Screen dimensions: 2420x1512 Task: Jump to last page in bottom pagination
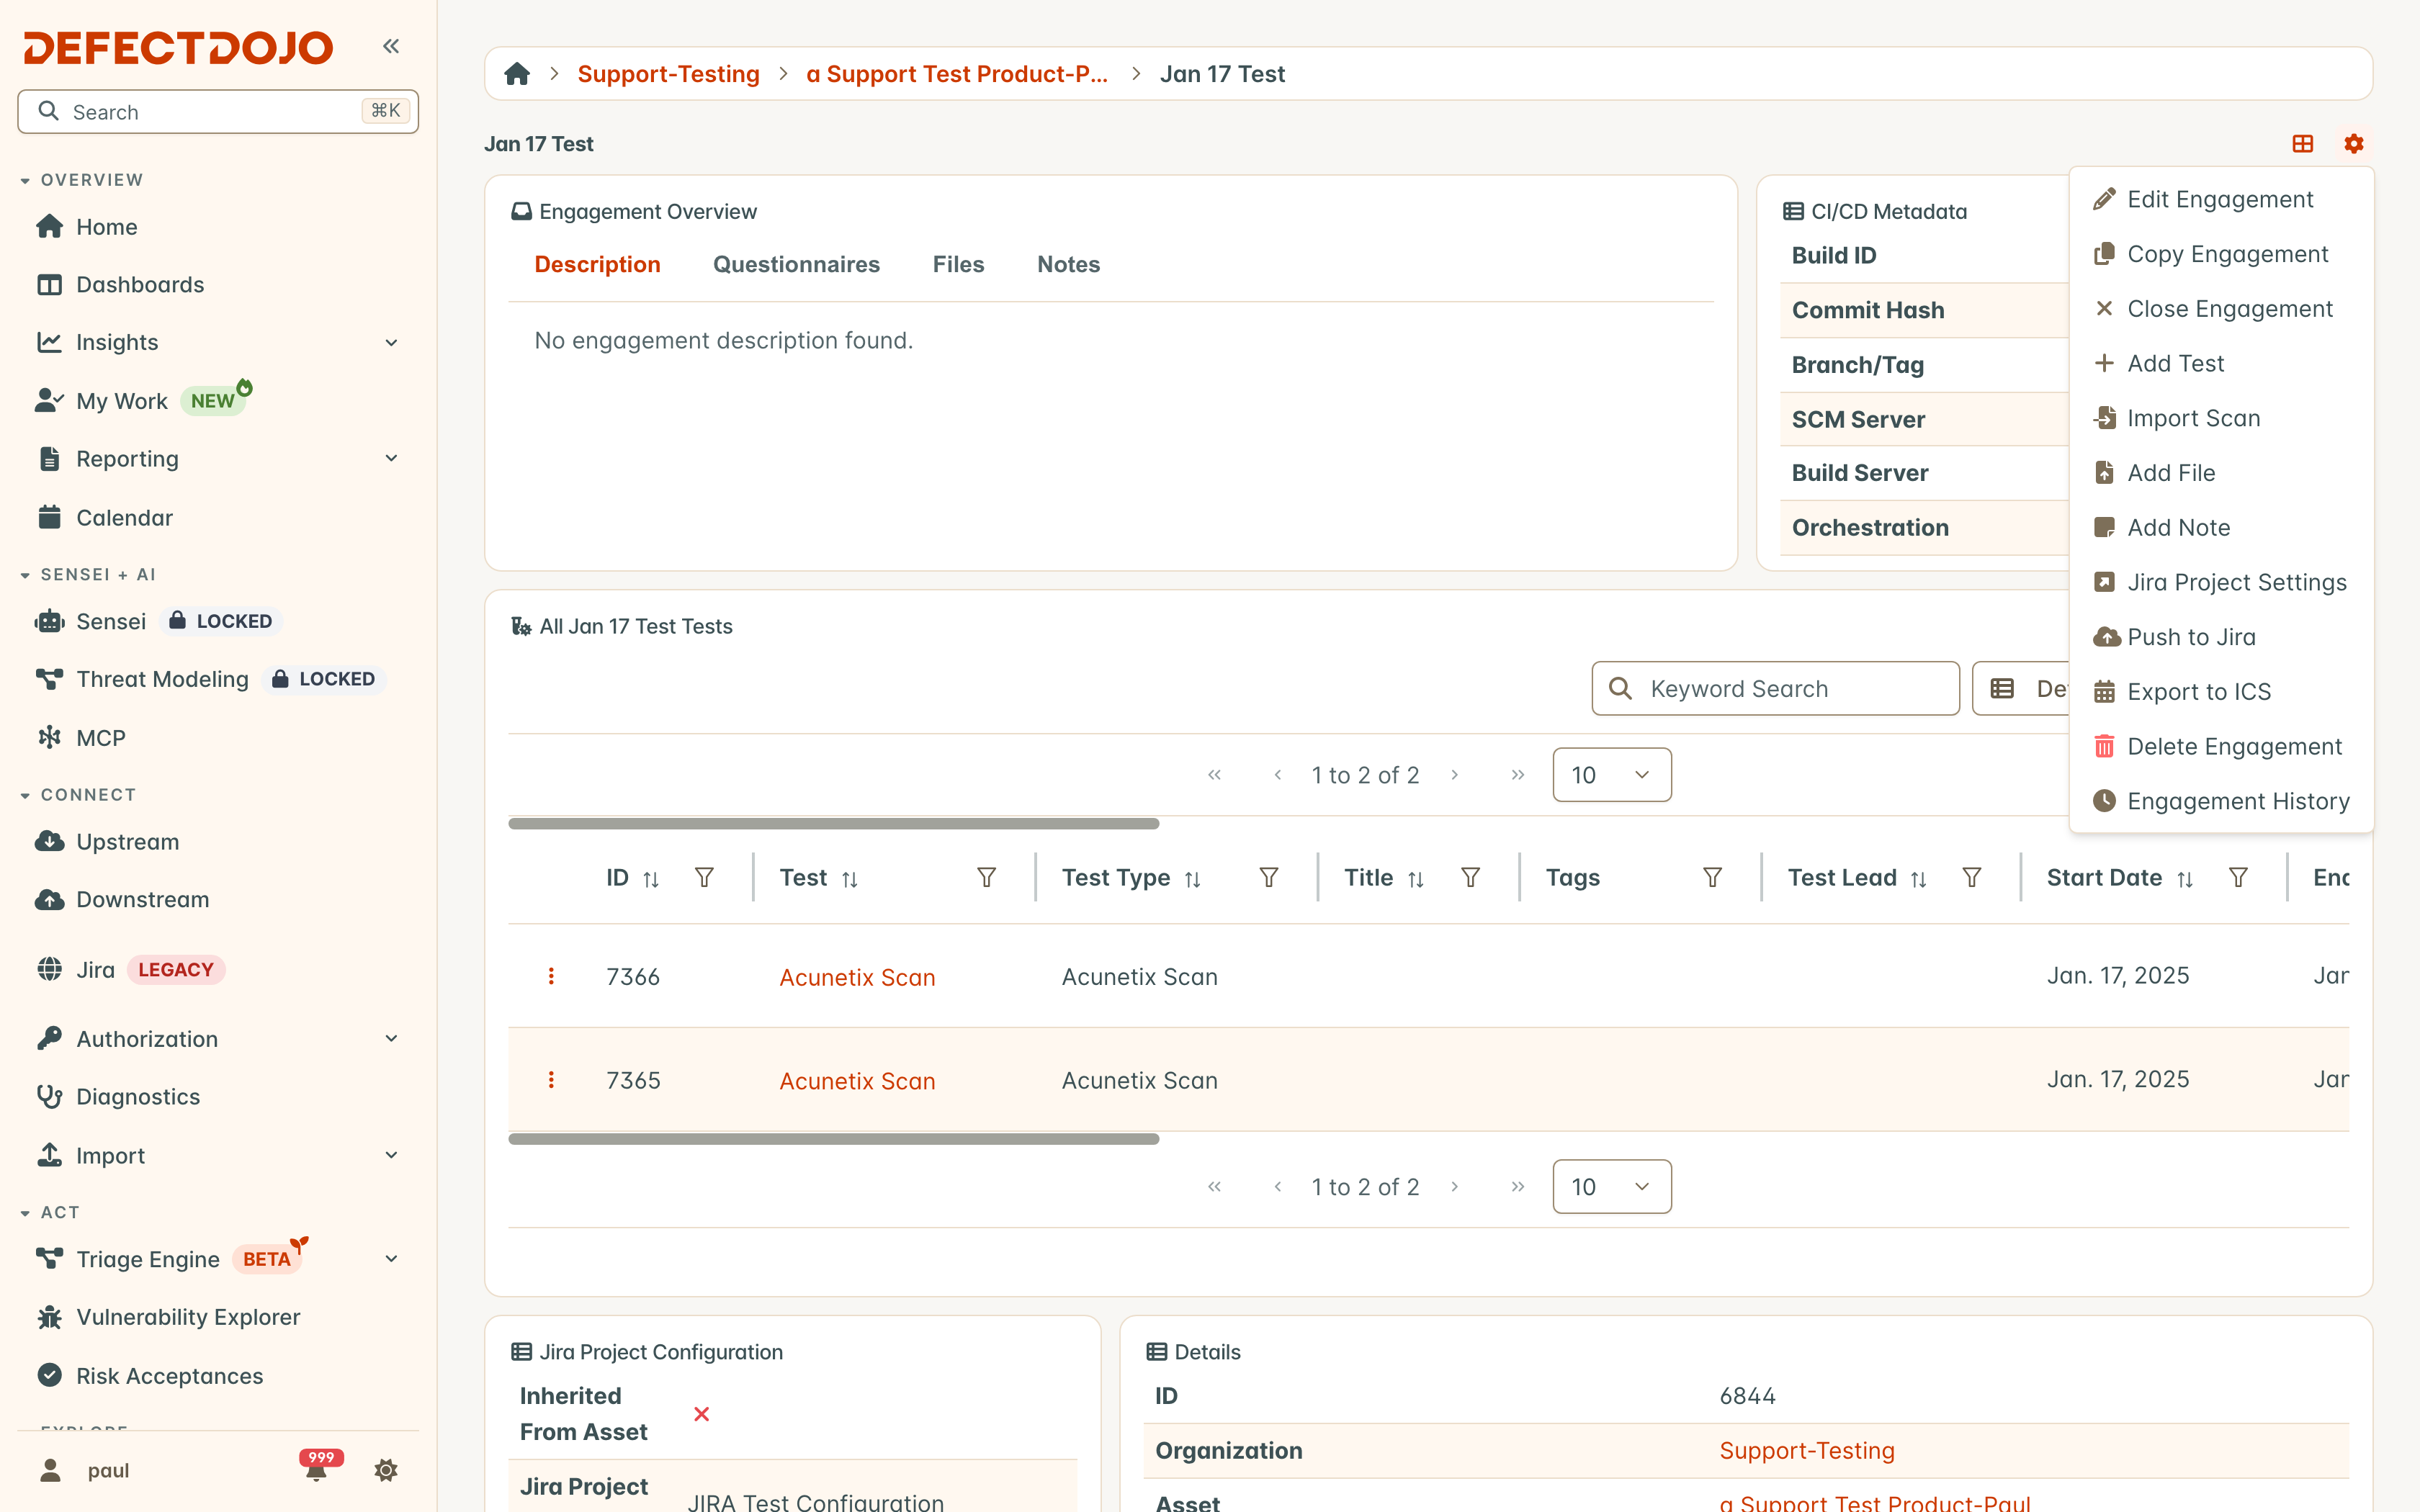coord(1518,1187)
